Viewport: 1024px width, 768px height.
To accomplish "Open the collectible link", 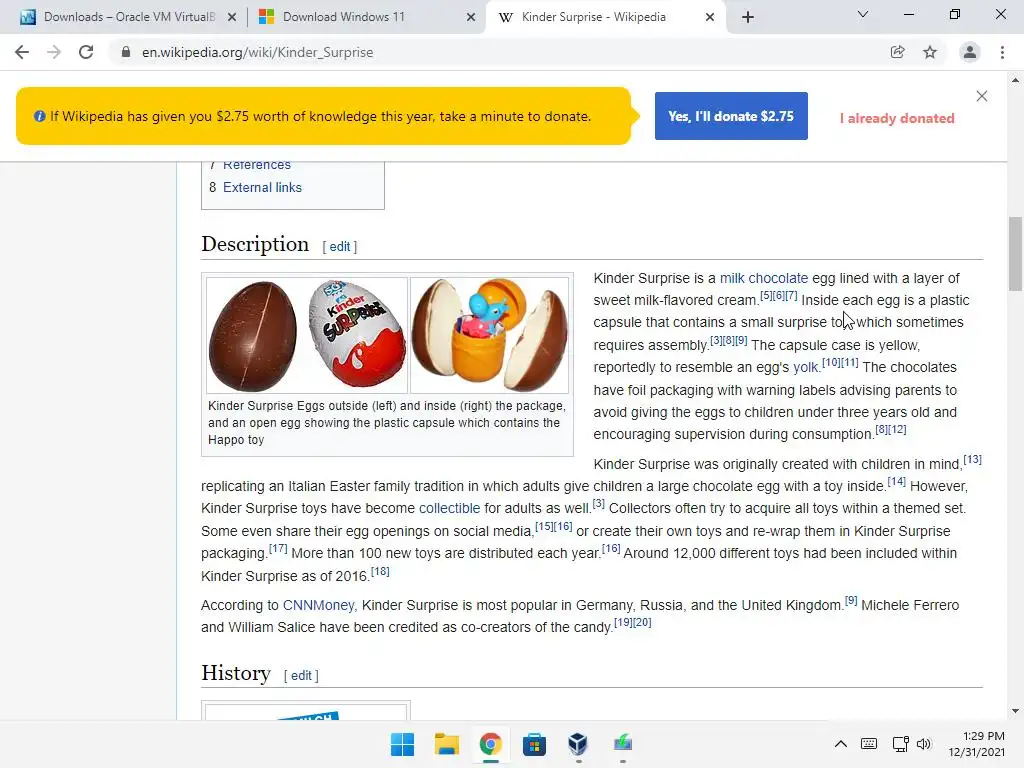I will [x=449, y=508].
